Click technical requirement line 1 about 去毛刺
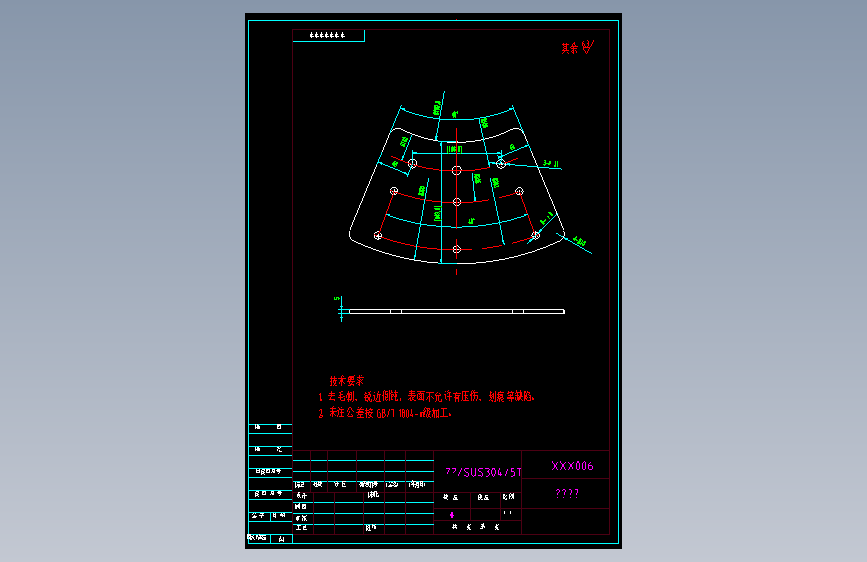This screenshot has height=562, width=867. (x=426, y=396)
